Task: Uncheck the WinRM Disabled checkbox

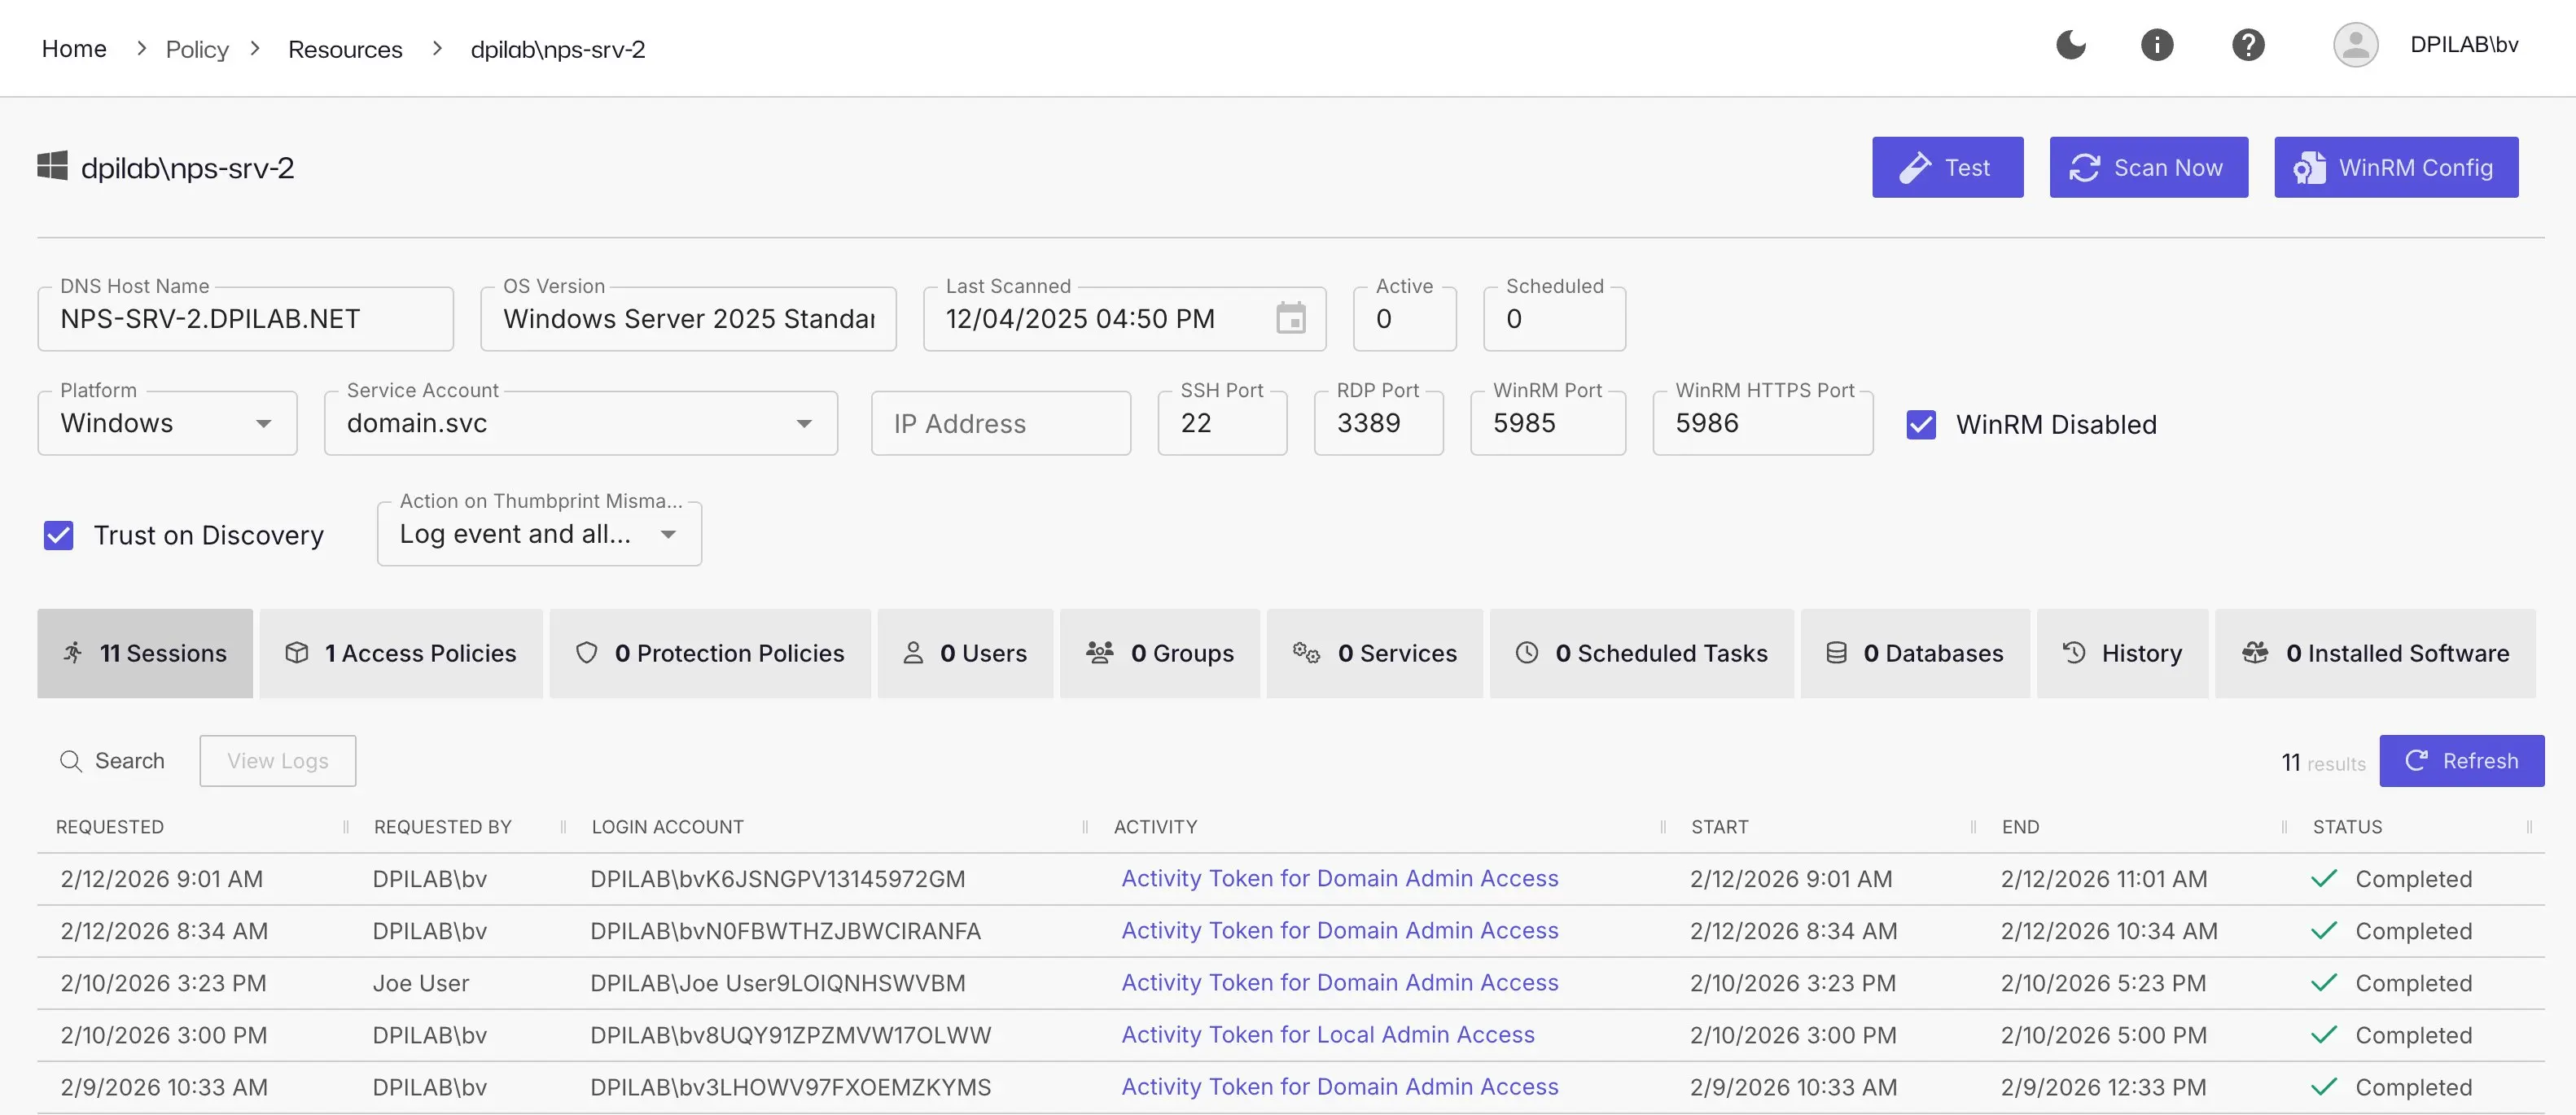Action: click(x=1921, y=424)
